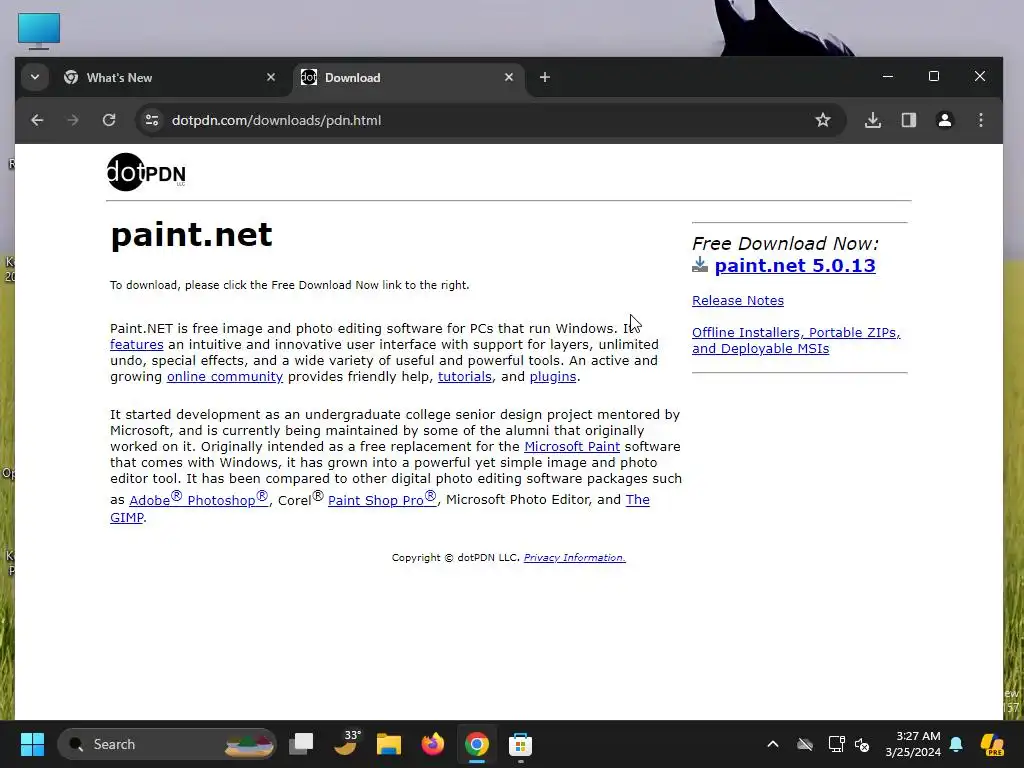Open the Copilot preview icon in taskbar
This screenshot has height=768, width=1024.
click(x=992, y=744)
